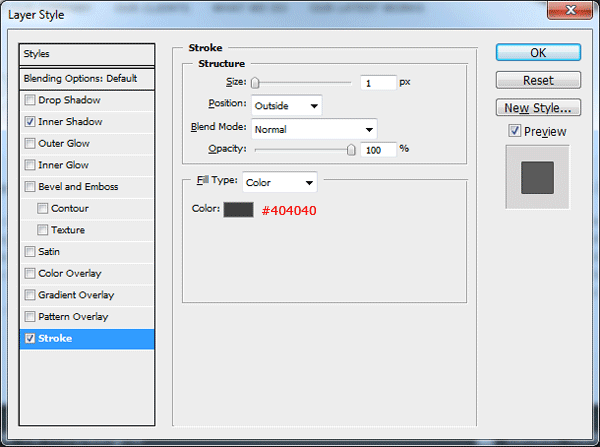600x447 pixels.
Task: Click the Size slider handle
Action: (256, 83)
